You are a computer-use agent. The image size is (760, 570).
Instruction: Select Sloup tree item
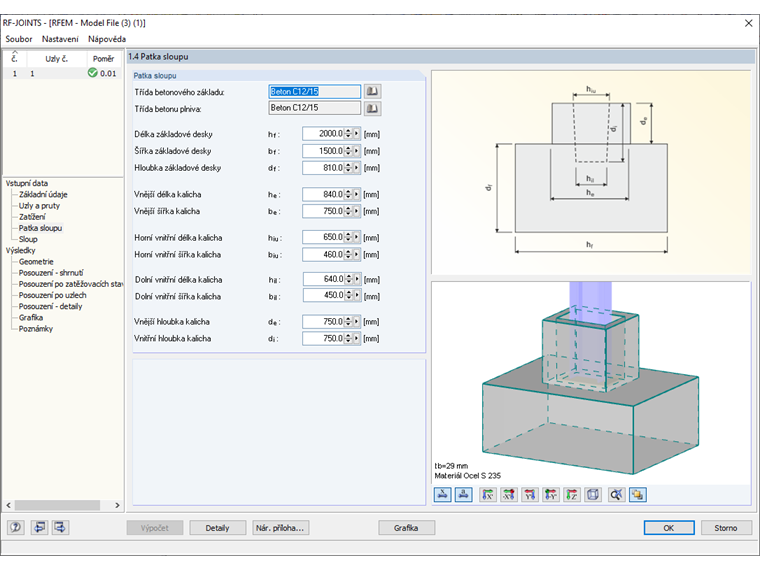pos(28,239)
